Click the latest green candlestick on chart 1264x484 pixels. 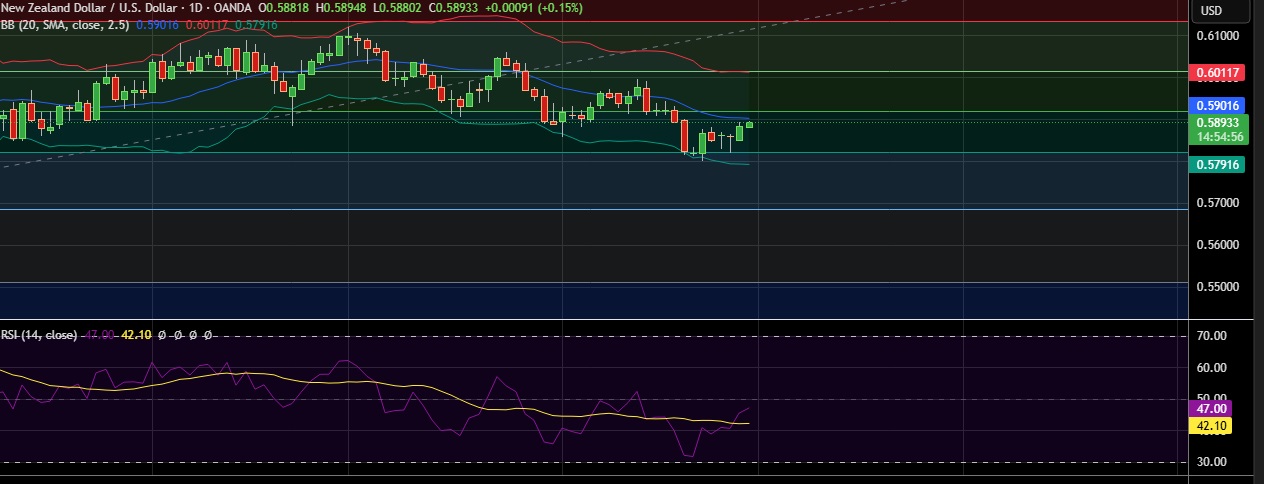750,124
